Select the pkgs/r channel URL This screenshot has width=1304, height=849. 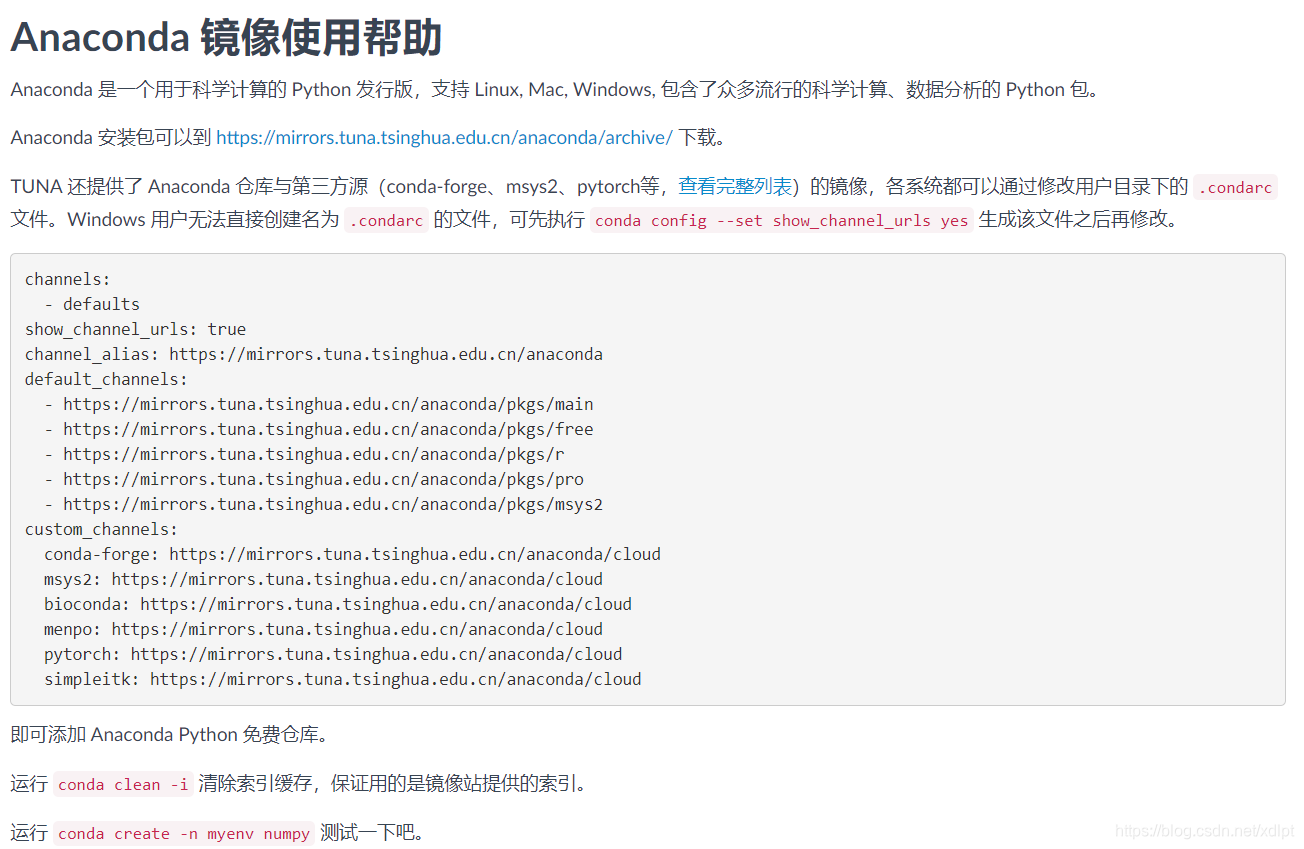[312, 454]
